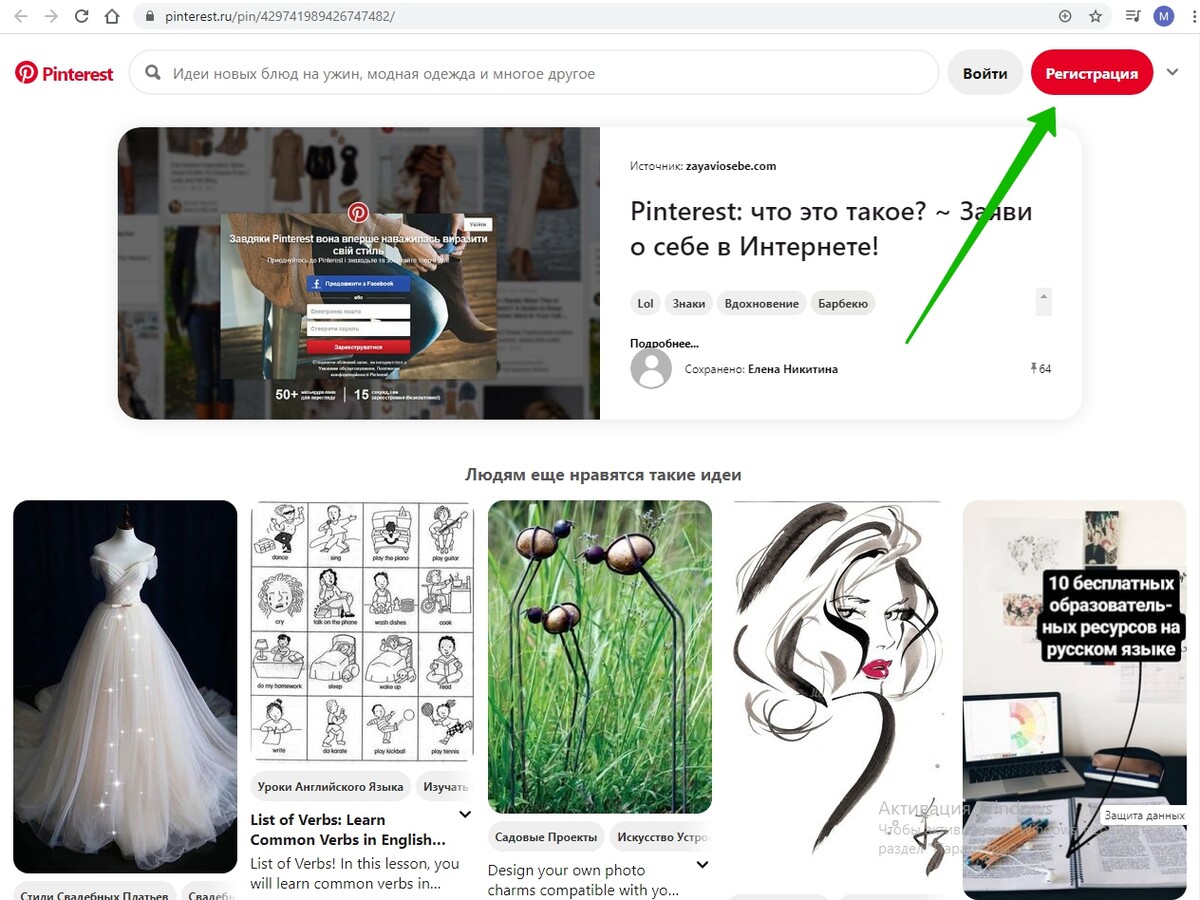Click the scroll-up arrow beside the tags
This screenshot has height=900, width=1200.
tap(1043, 297)
